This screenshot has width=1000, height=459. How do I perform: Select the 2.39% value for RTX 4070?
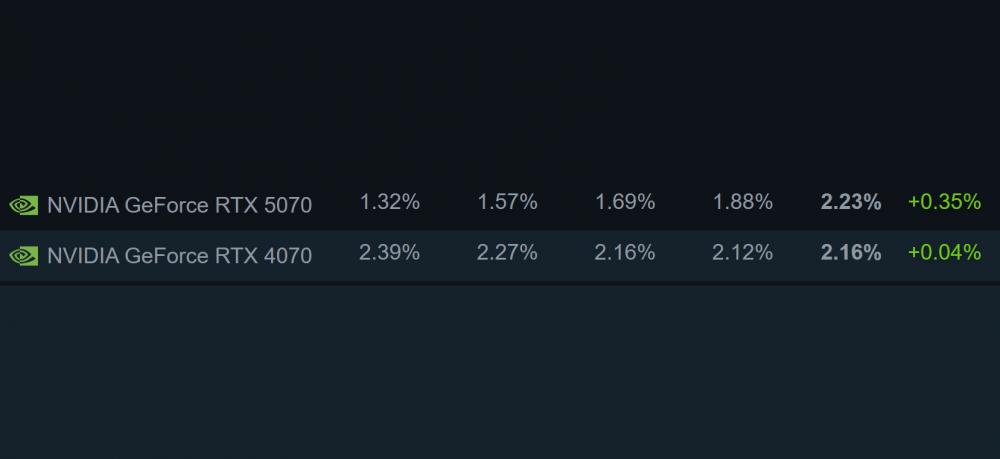point(389,253)
